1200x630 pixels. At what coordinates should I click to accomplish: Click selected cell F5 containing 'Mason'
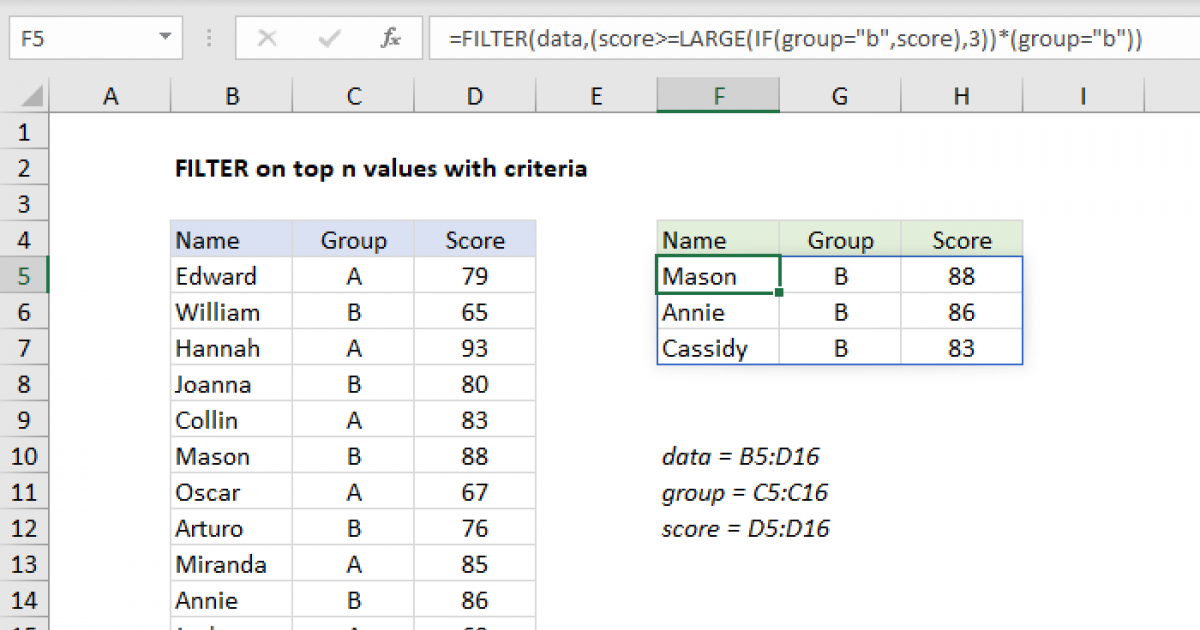click(718, 276)
